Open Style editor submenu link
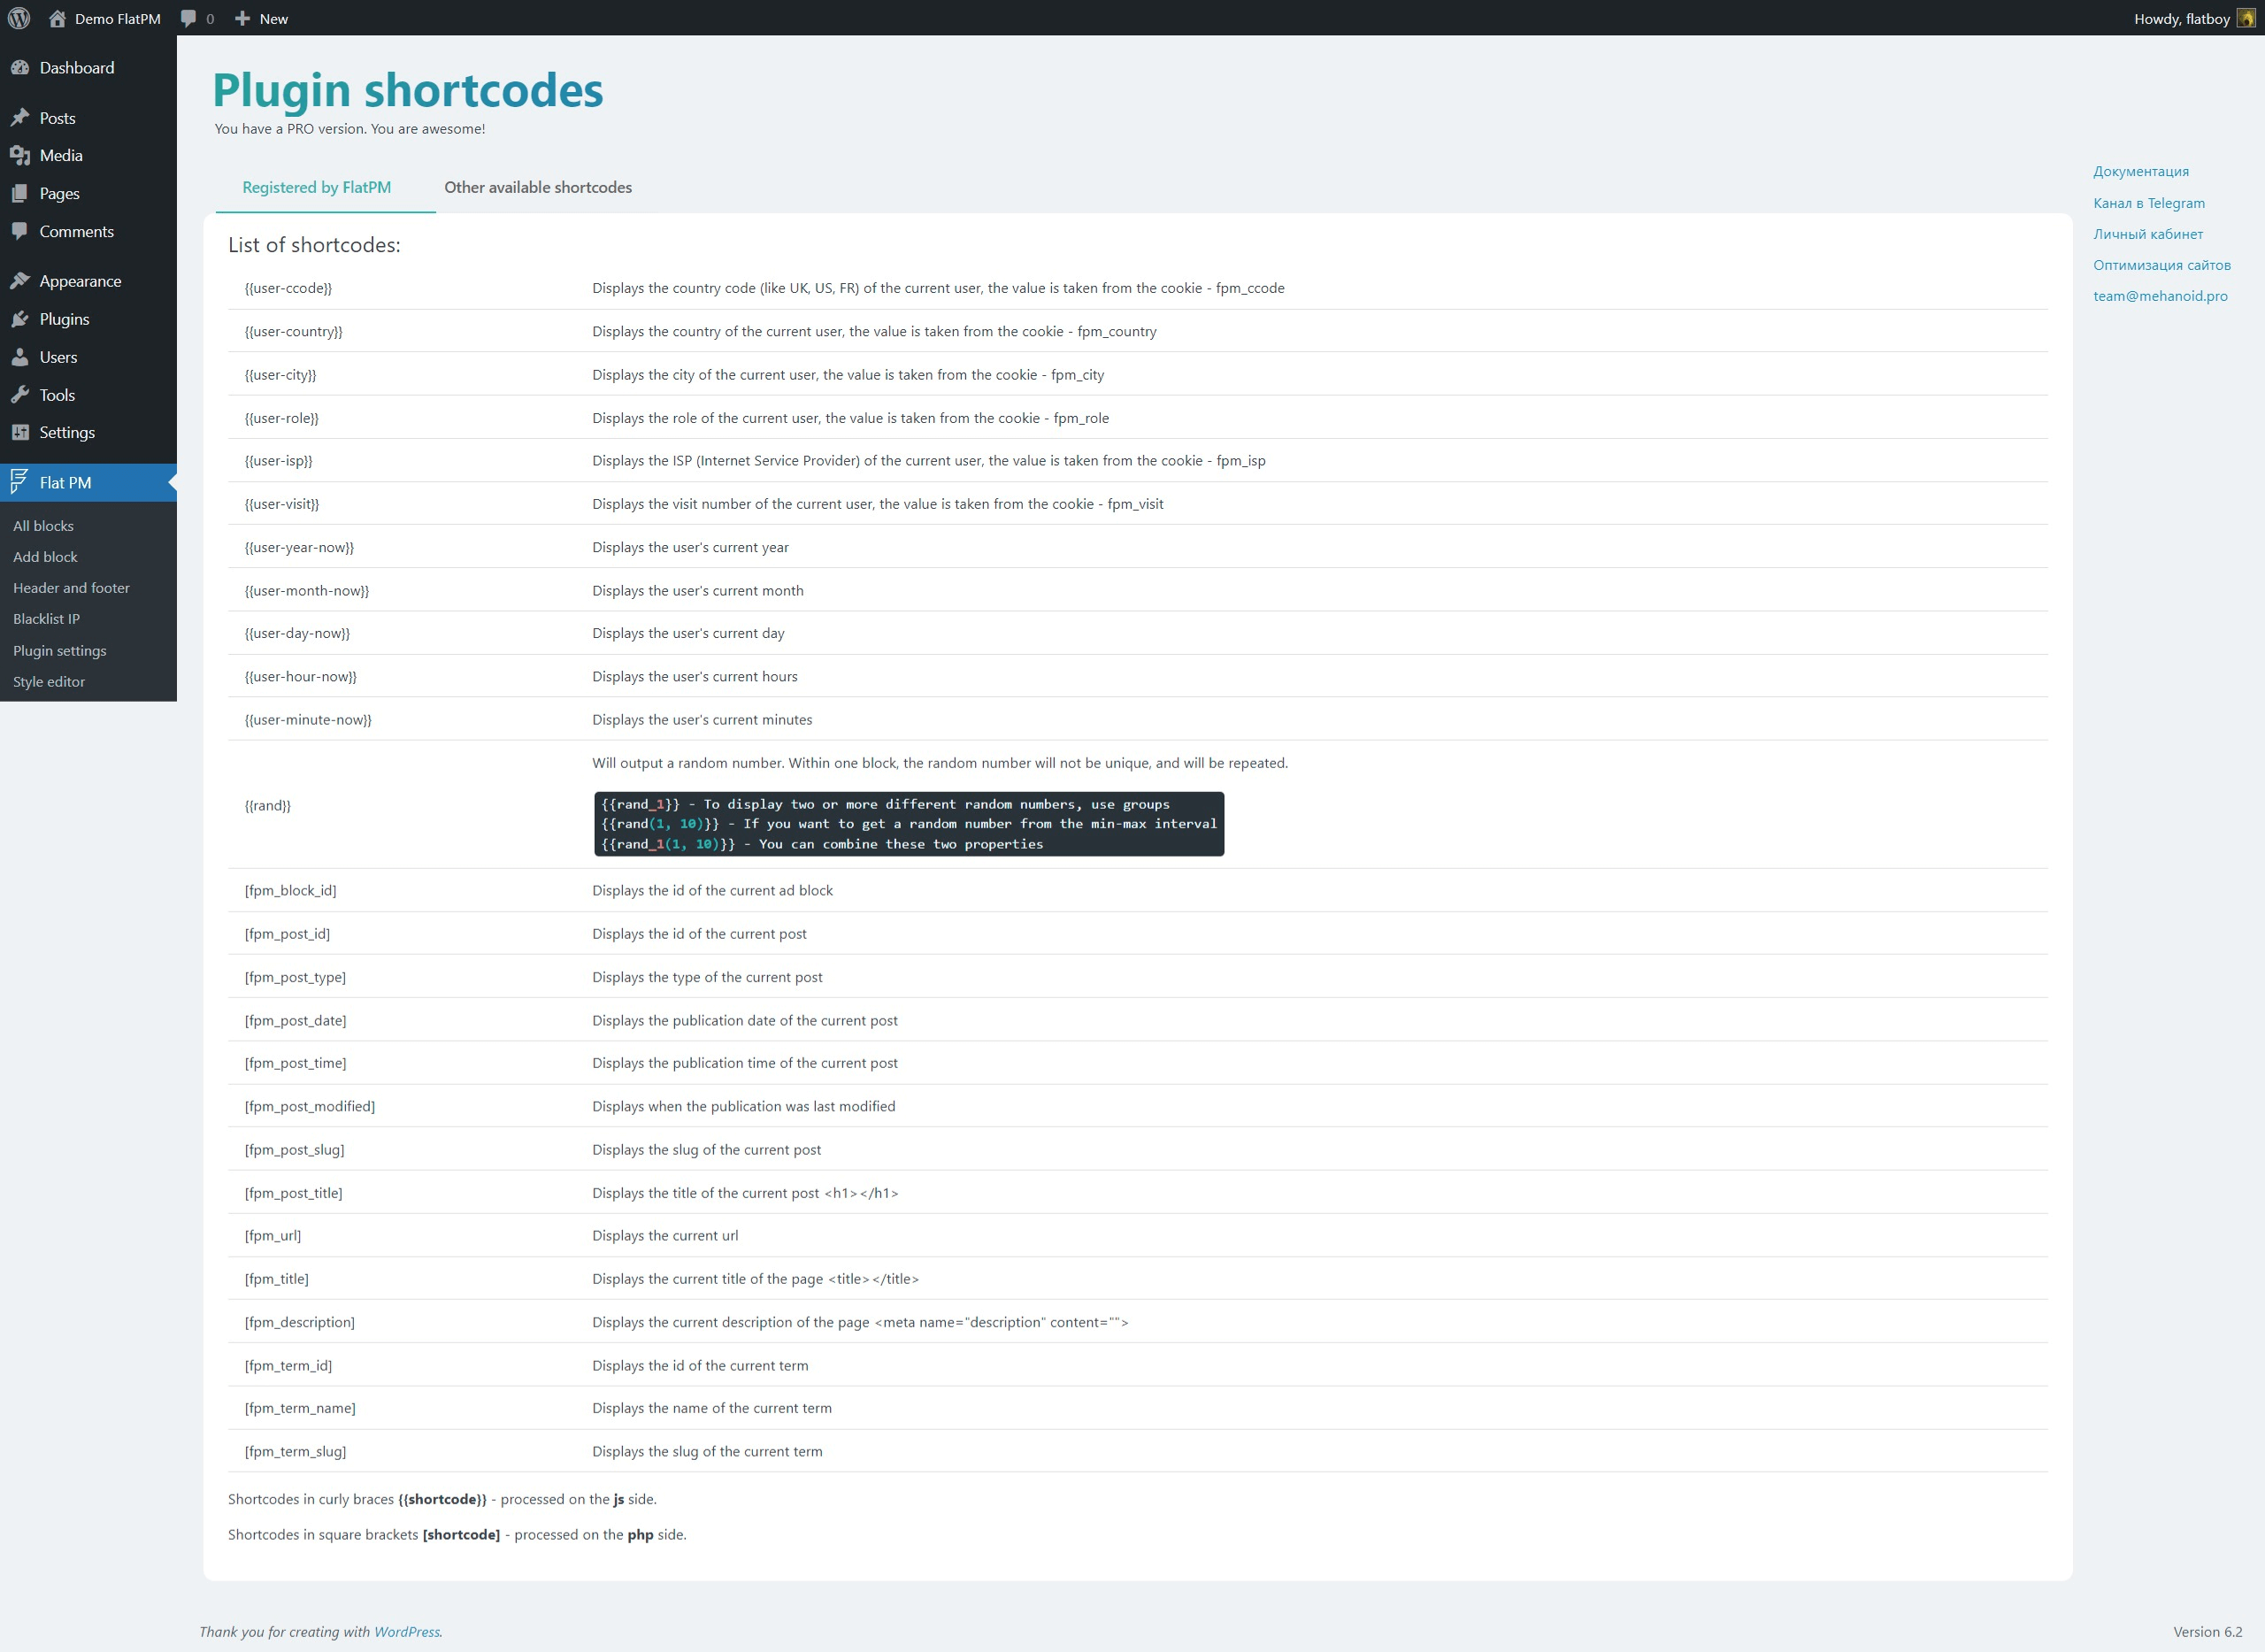The width and height of the screenshot is (2265, 1652). pos(49,681)
